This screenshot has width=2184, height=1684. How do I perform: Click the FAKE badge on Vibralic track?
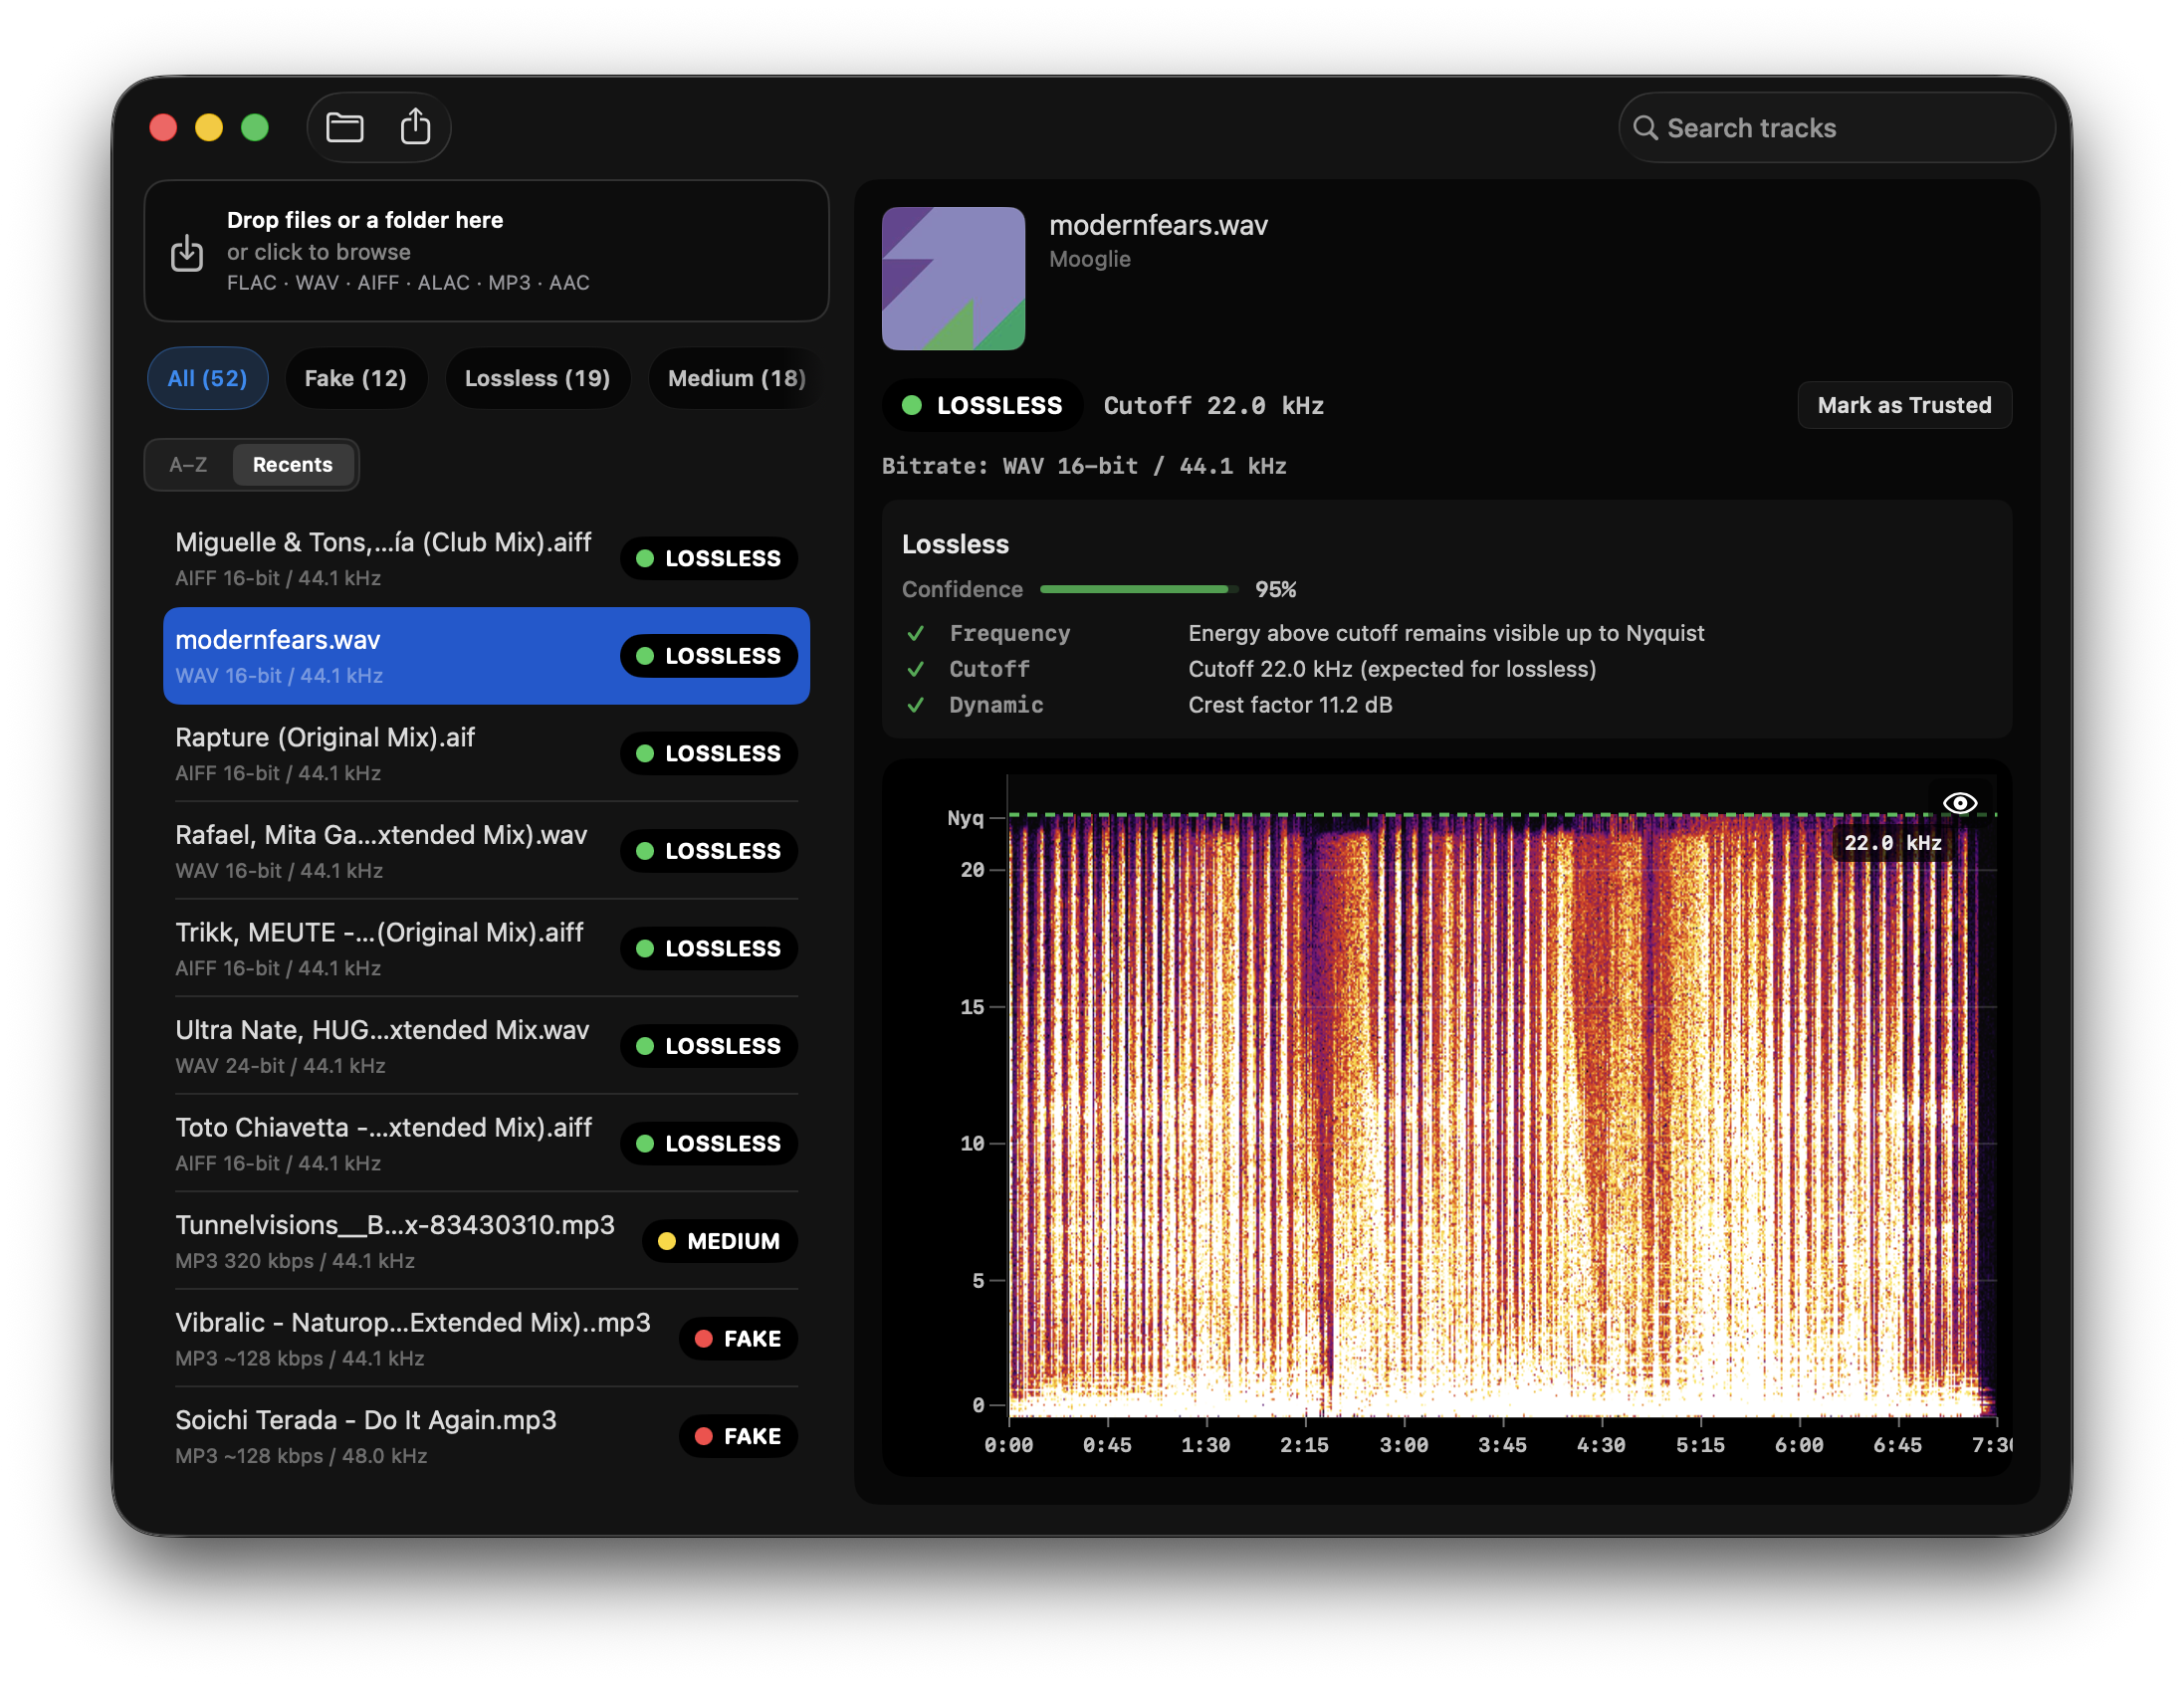click(x=738, y=1339)
